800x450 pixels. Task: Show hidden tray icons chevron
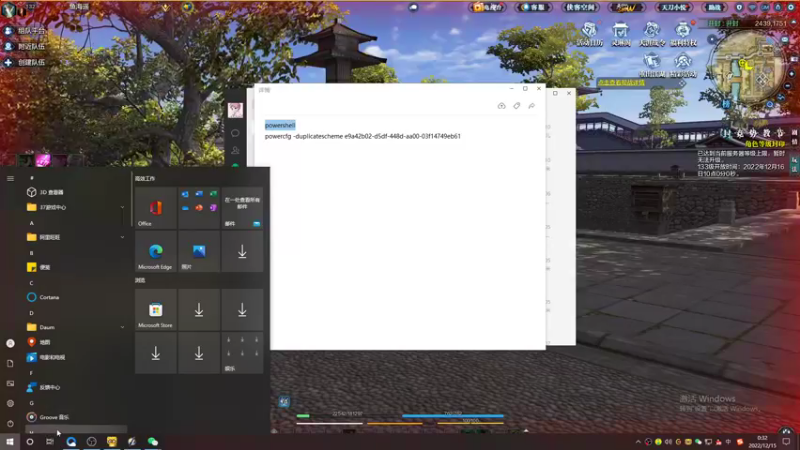tap(638, 442)
